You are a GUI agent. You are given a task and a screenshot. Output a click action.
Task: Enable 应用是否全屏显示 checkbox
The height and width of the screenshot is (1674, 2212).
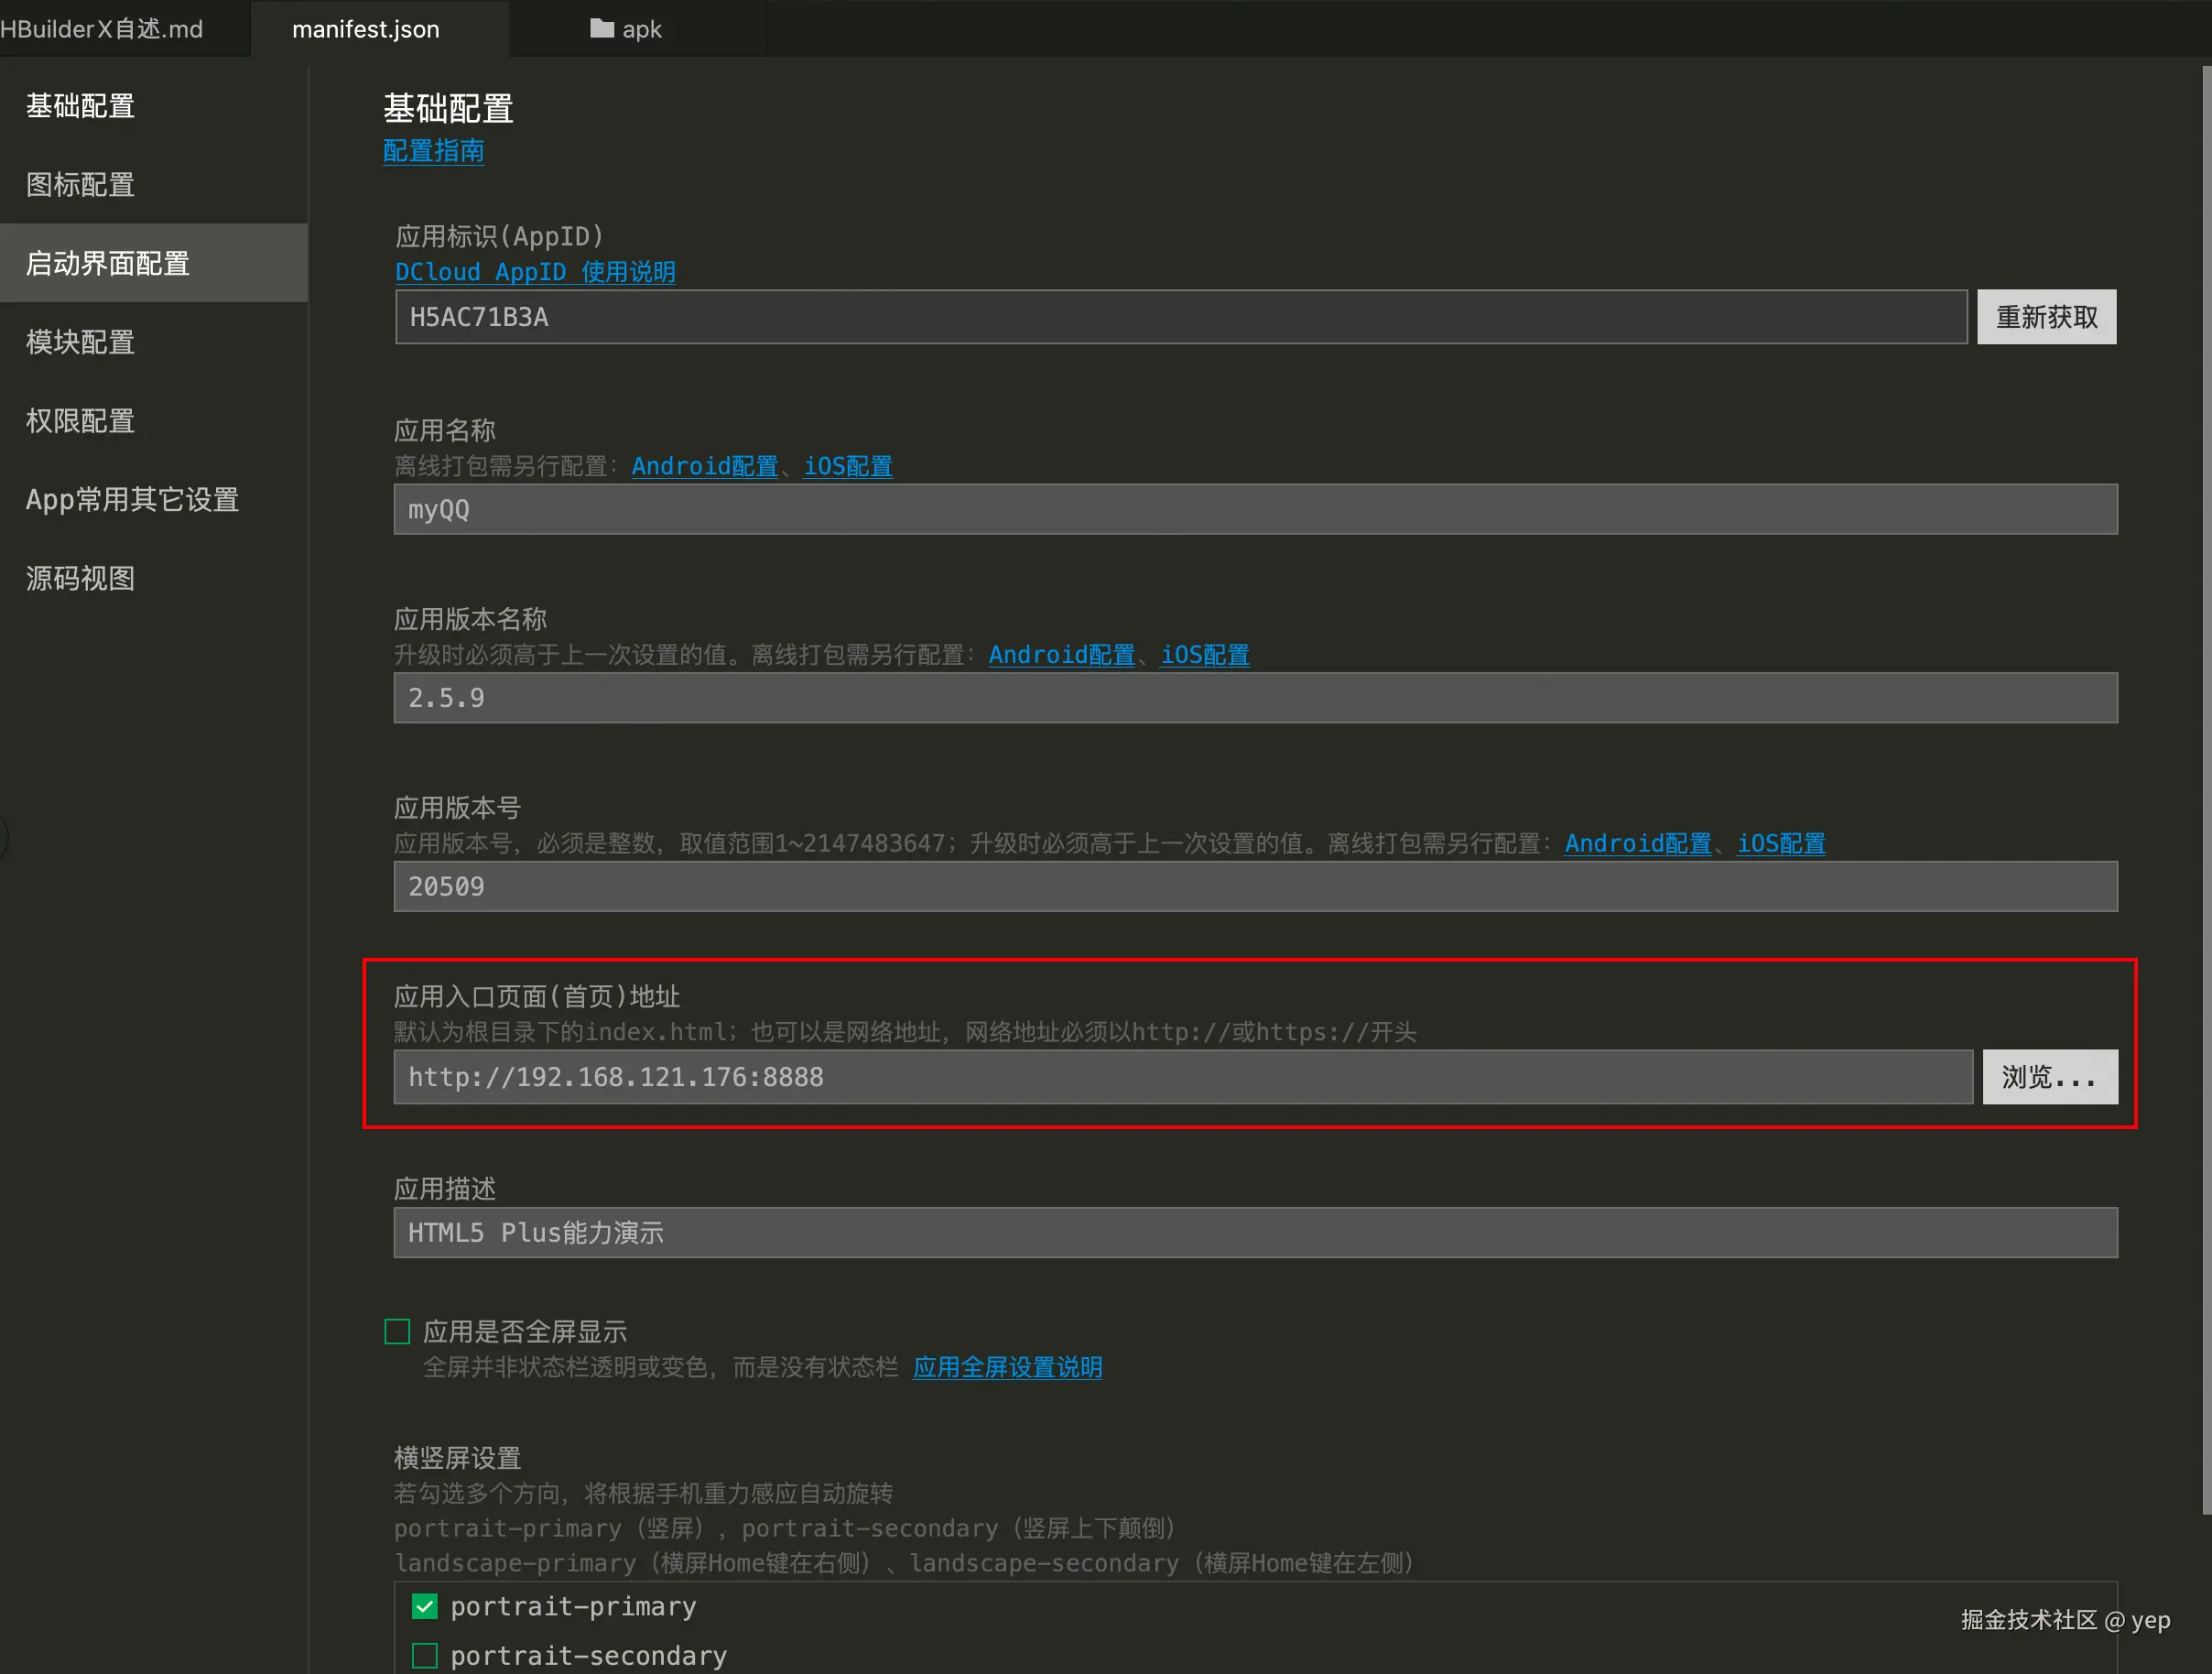tap(398, 1331)
